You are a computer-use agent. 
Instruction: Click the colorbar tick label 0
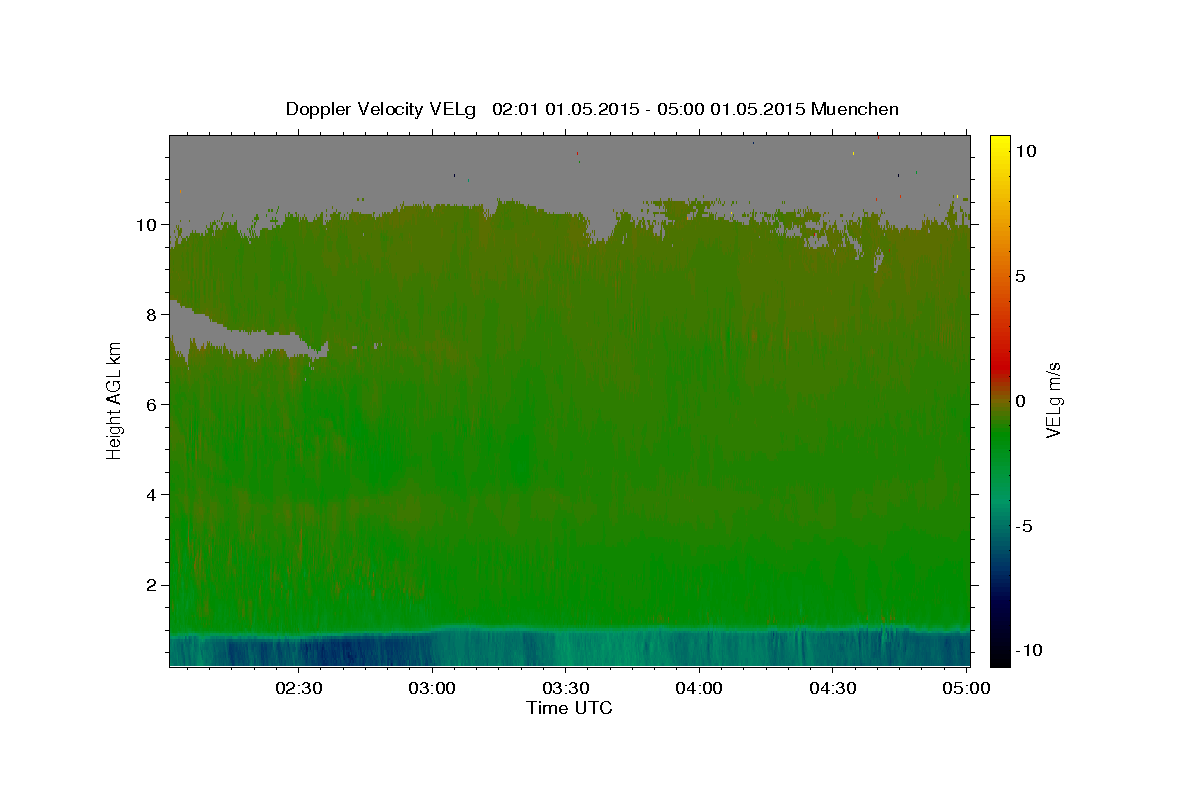1020,401
